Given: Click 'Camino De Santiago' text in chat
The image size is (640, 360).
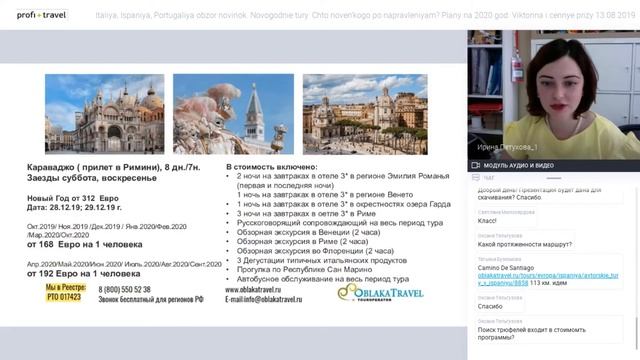Looking at the screenshot, I should tap(506, 268).
